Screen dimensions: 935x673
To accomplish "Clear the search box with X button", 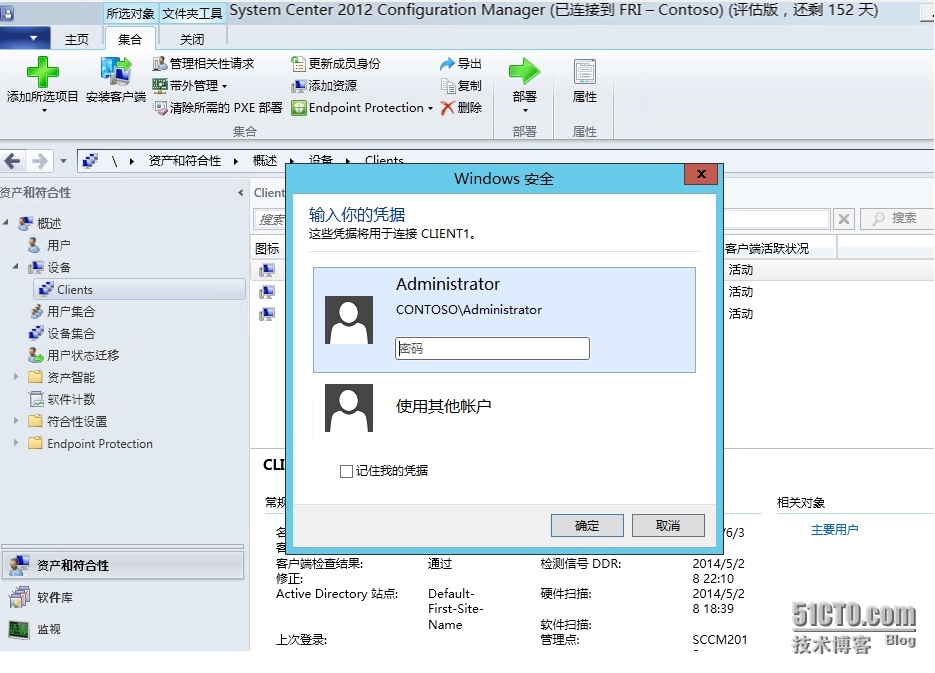I will (x=844, y=219).
